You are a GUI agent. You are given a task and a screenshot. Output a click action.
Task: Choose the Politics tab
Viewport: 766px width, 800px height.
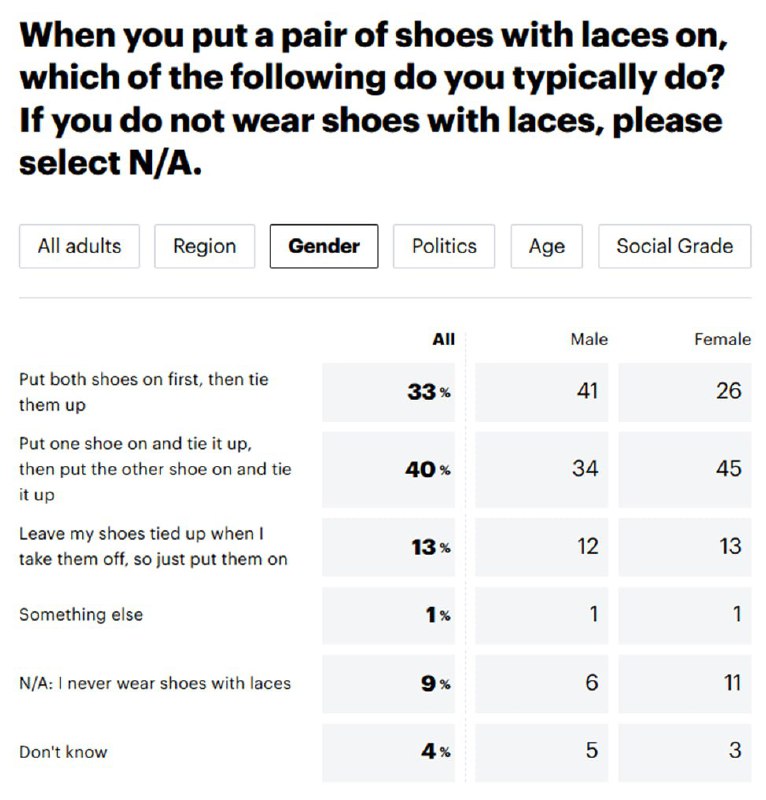pyautogui.click(x=444, y=246)
